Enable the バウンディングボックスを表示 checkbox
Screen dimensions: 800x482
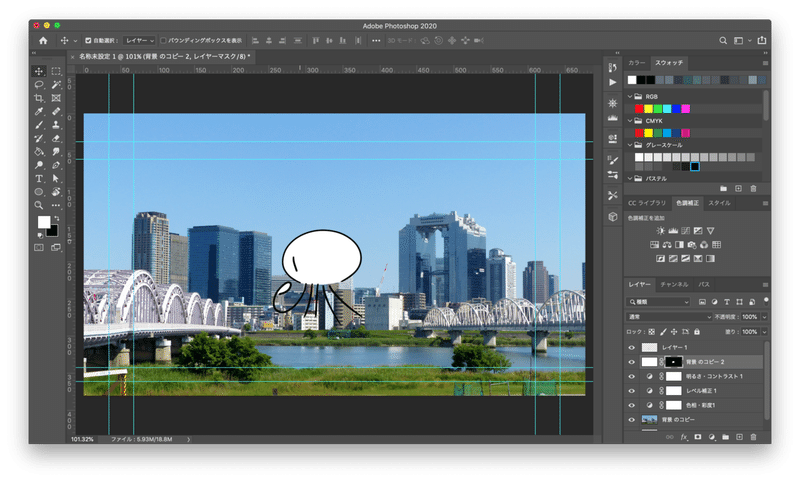(x=163, y=40)
